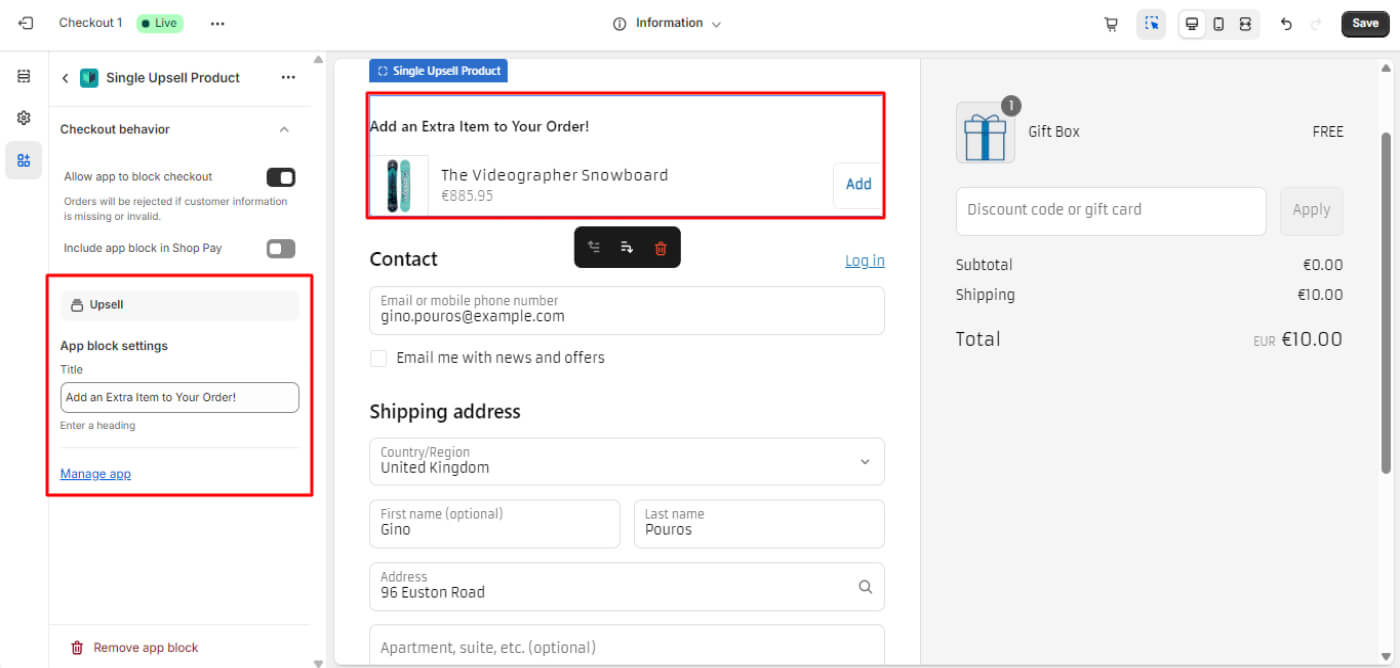Screen dimensions: 1400x668
Task: Click the Save button
Action: [x=1365, y=23]
